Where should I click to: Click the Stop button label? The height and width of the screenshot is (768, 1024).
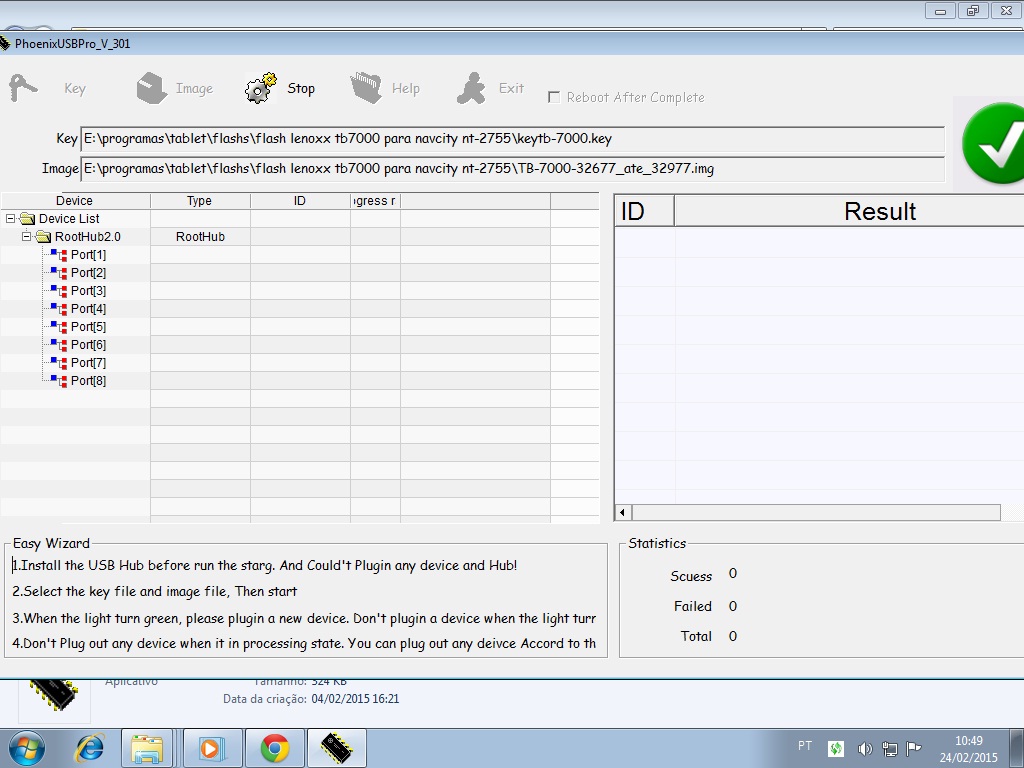coord(301,88)
